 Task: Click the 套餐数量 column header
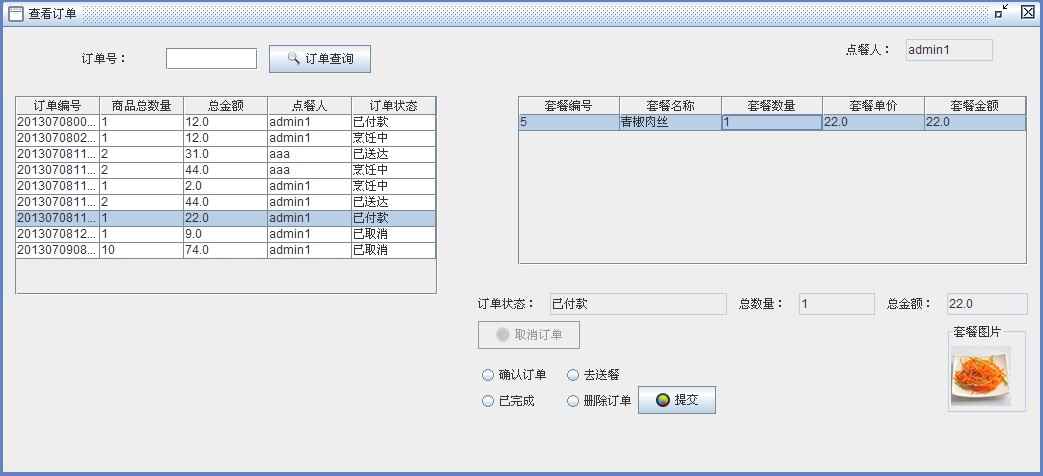coord(772,106)
